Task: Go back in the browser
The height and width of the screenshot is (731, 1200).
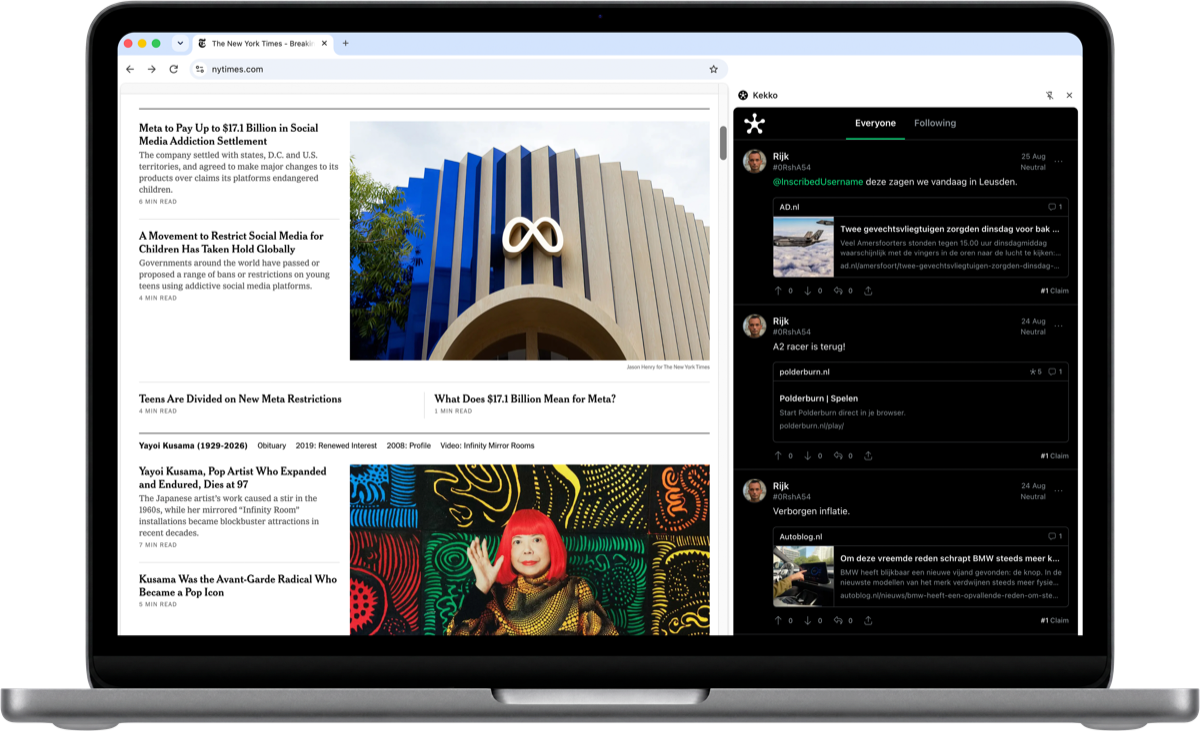Action: (130, 69)
